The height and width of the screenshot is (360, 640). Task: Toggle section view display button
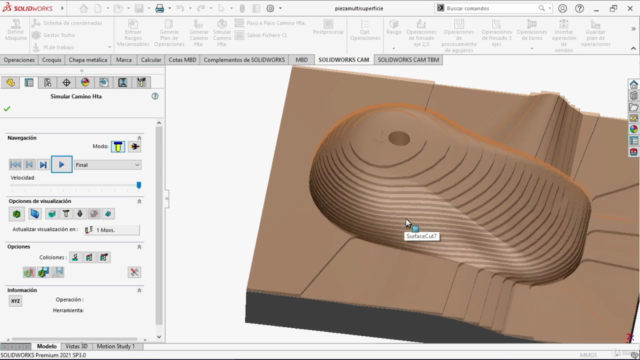pos(108,214)
